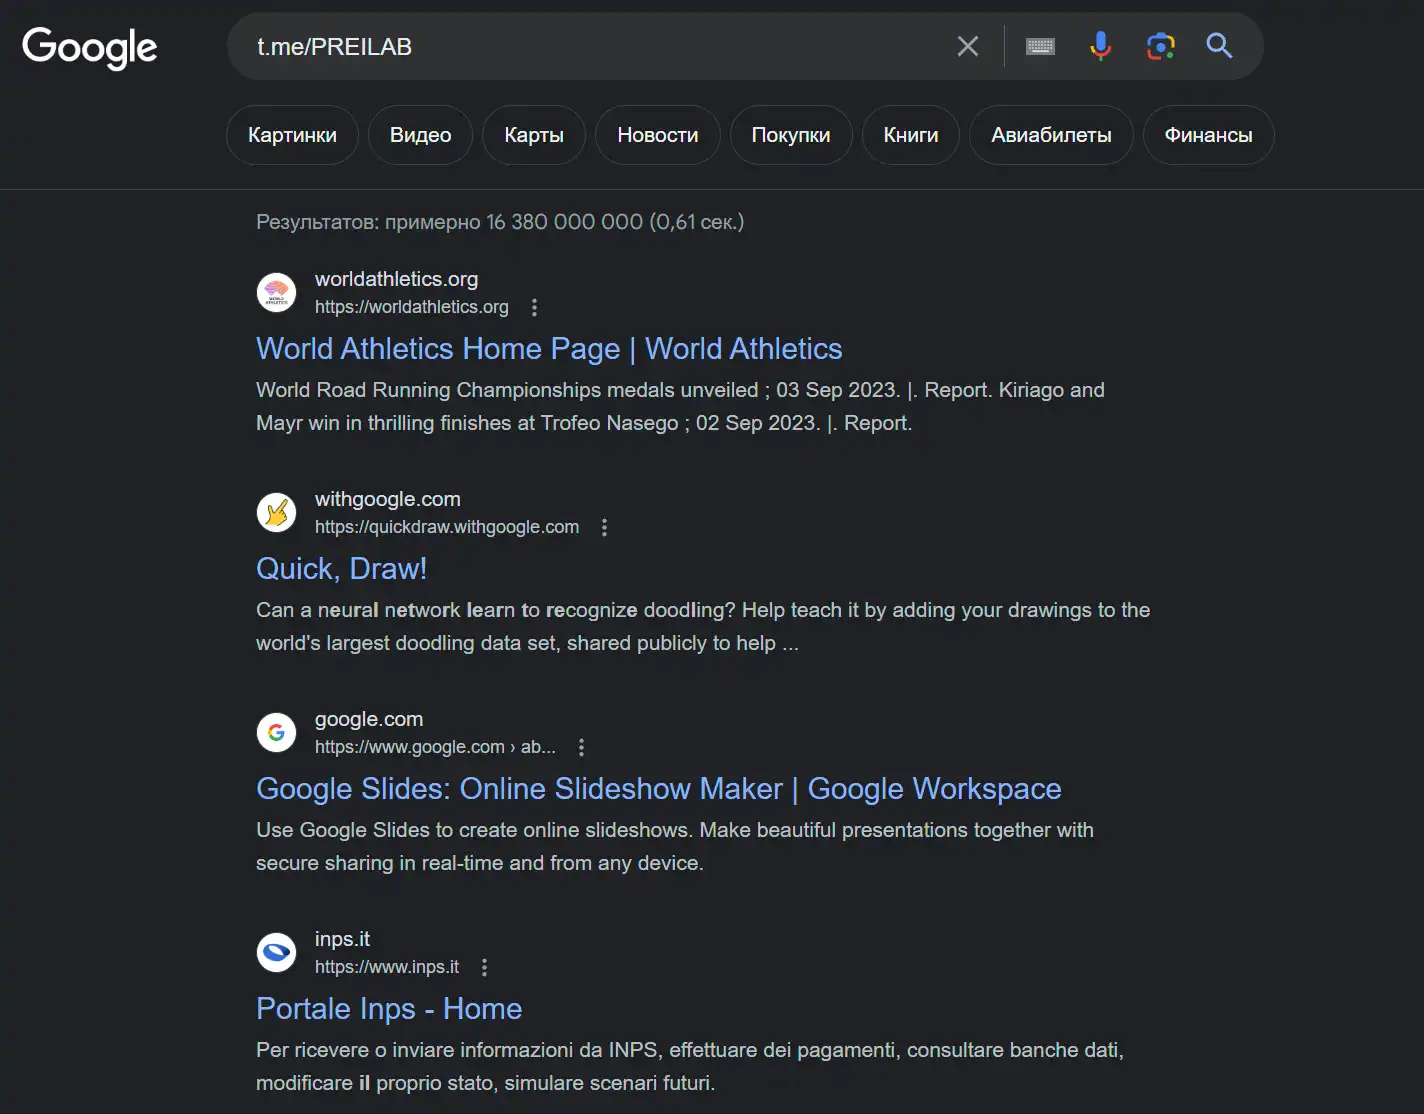Click the 'Use Google Slides to create' snippet
The height and width of the screenshot is (1114, 1424).
(675, 846)
